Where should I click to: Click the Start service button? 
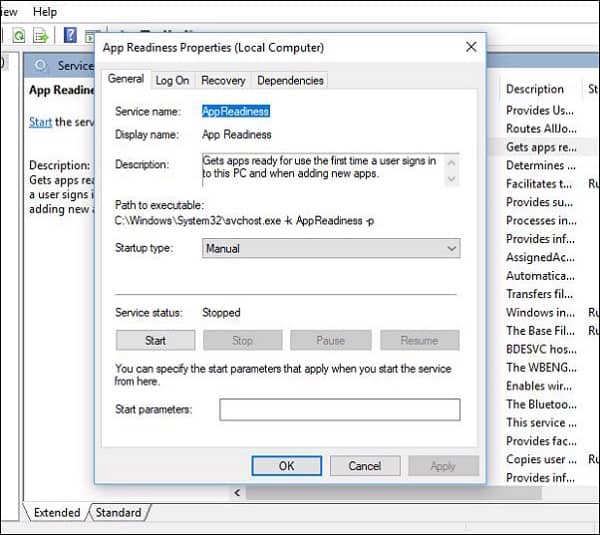(x=155, y=340)
